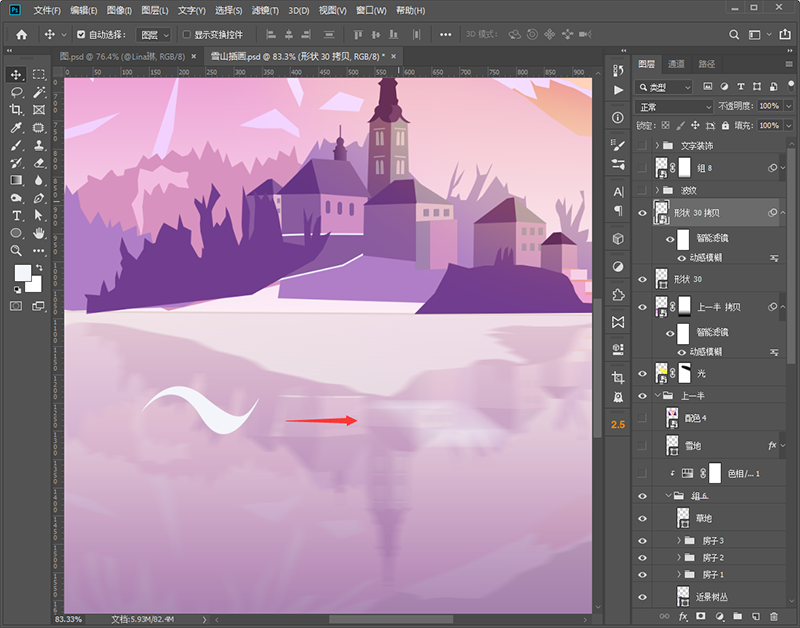Viewport: 800px width, 628px height.
Task: Select the Horizontal Type tool
Action: click(17, 215)
